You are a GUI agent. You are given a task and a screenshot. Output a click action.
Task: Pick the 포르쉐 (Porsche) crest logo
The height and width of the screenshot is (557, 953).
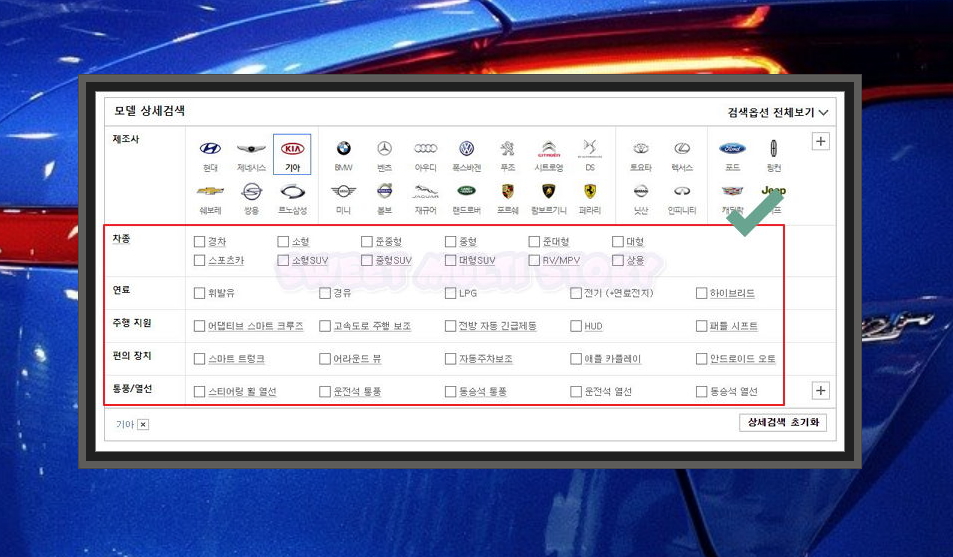click(x=507, y=192)
